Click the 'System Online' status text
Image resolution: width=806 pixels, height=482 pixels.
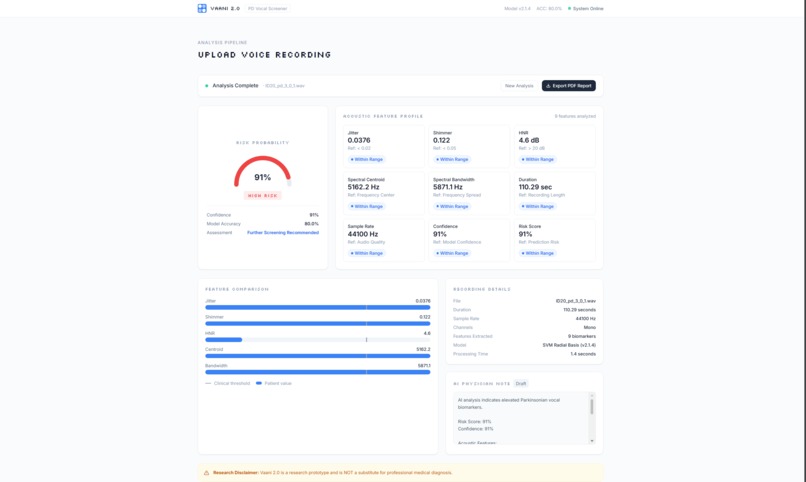coord(588,9)
